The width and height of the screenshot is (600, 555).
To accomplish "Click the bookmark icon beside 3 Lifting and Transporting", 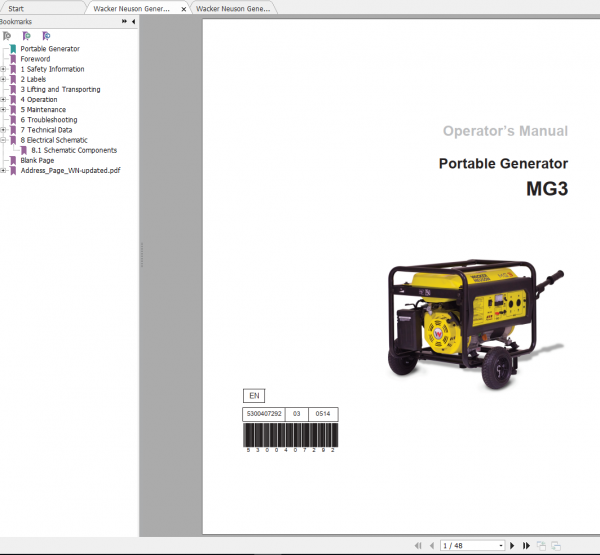I will coord(13,89).
